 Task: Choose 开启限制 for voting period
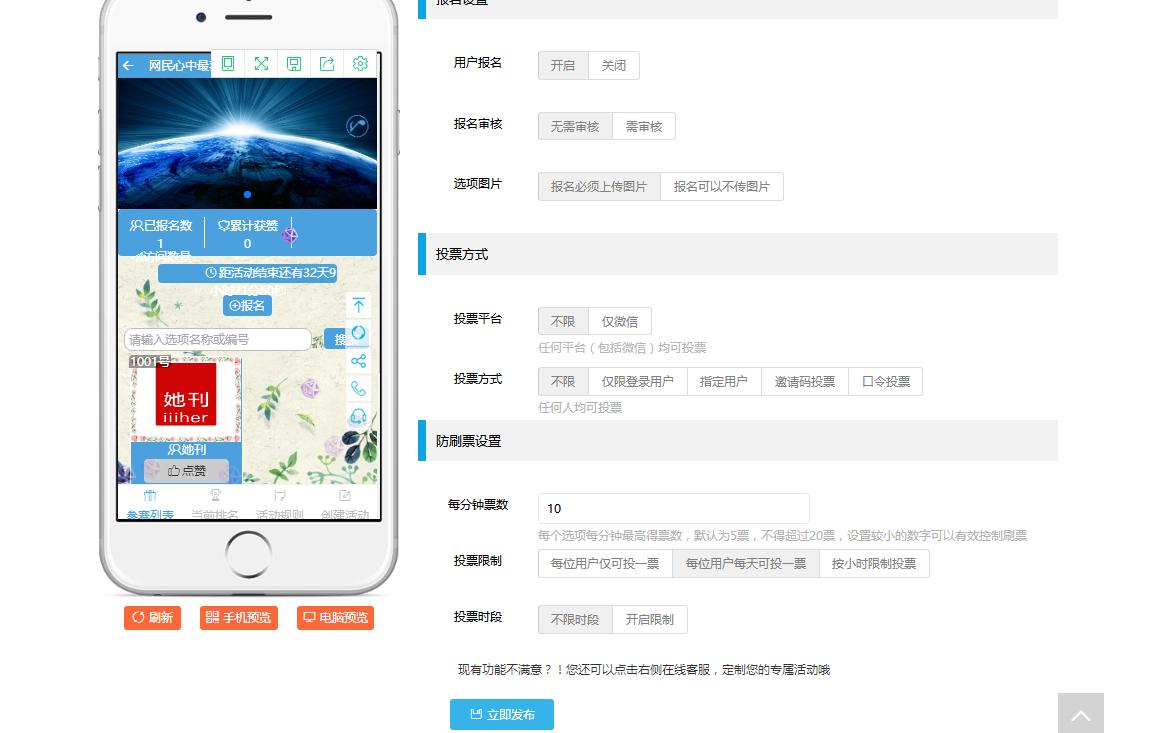click(x=649, y=619)
